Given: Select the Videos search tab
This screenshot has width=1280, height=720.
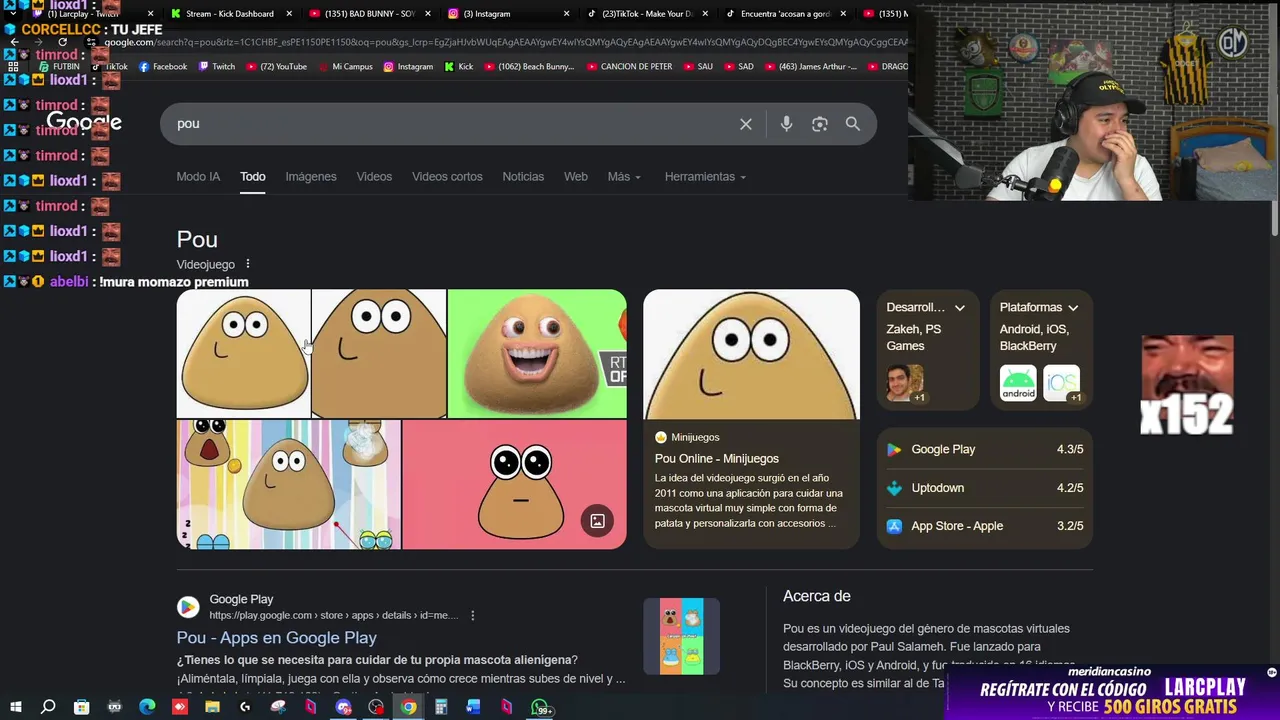Looking at the screenshot, I should (374, 177).
